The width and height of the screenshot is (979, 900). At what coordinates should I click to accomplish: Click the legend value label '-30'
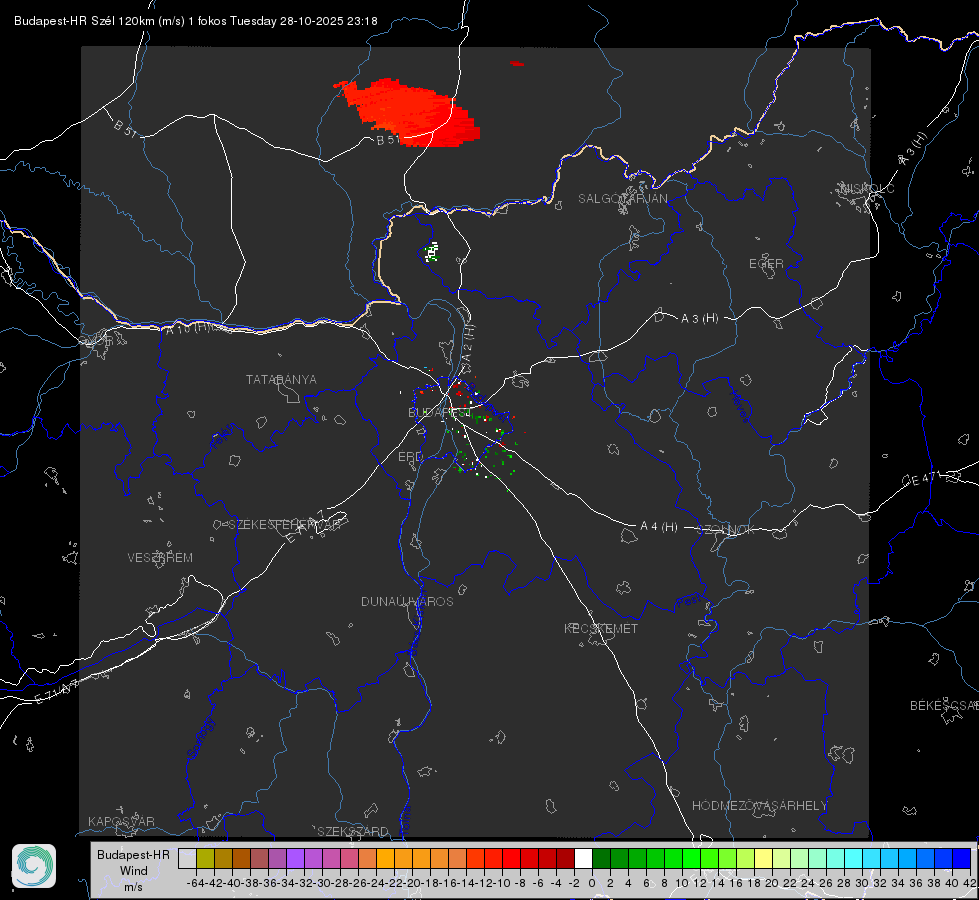322,883
